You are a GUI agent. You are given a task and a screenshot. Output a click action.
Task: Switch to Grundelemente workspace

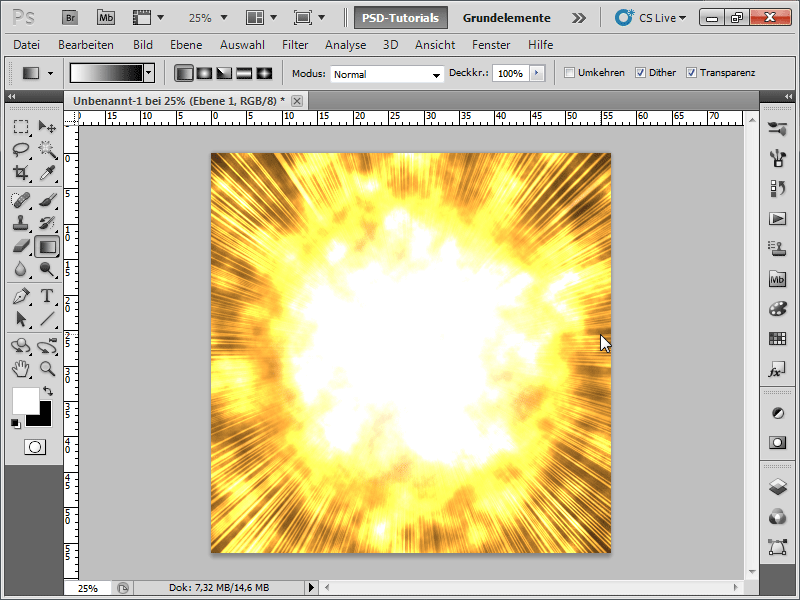pyautogui.click(x=507, y=18)
